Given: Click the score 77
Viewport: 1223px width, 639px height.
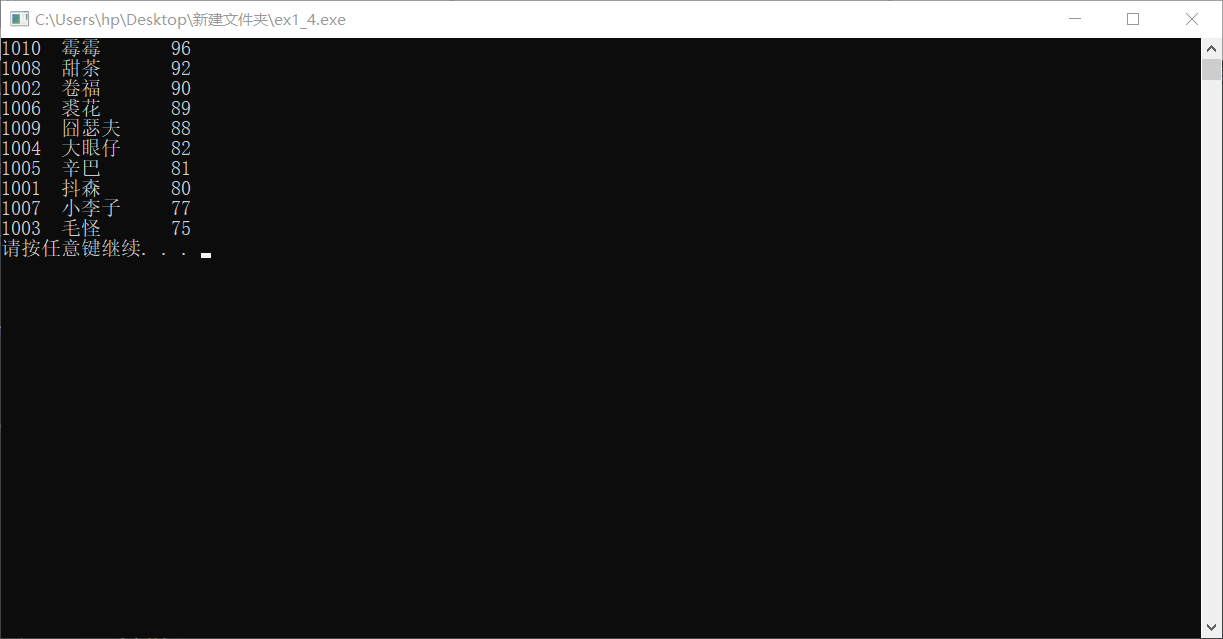Looking at the screenshot, I should tap(181, 208).
